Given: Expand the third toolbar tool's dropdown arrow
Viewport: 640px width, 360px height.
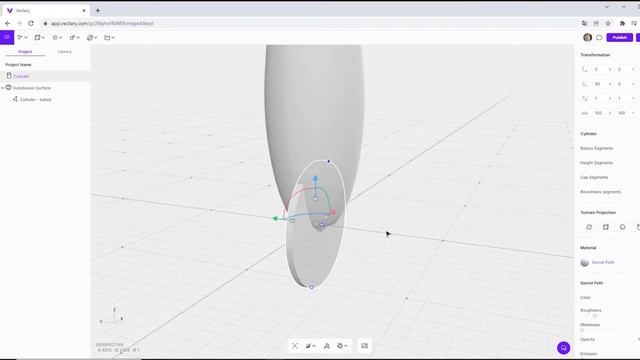Looking at the screenshot, I should point(61,38).
